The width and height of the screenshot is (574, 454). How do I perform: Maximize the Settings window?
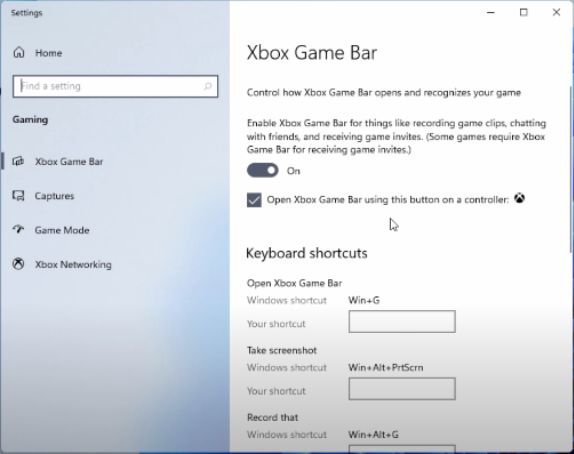523,12
